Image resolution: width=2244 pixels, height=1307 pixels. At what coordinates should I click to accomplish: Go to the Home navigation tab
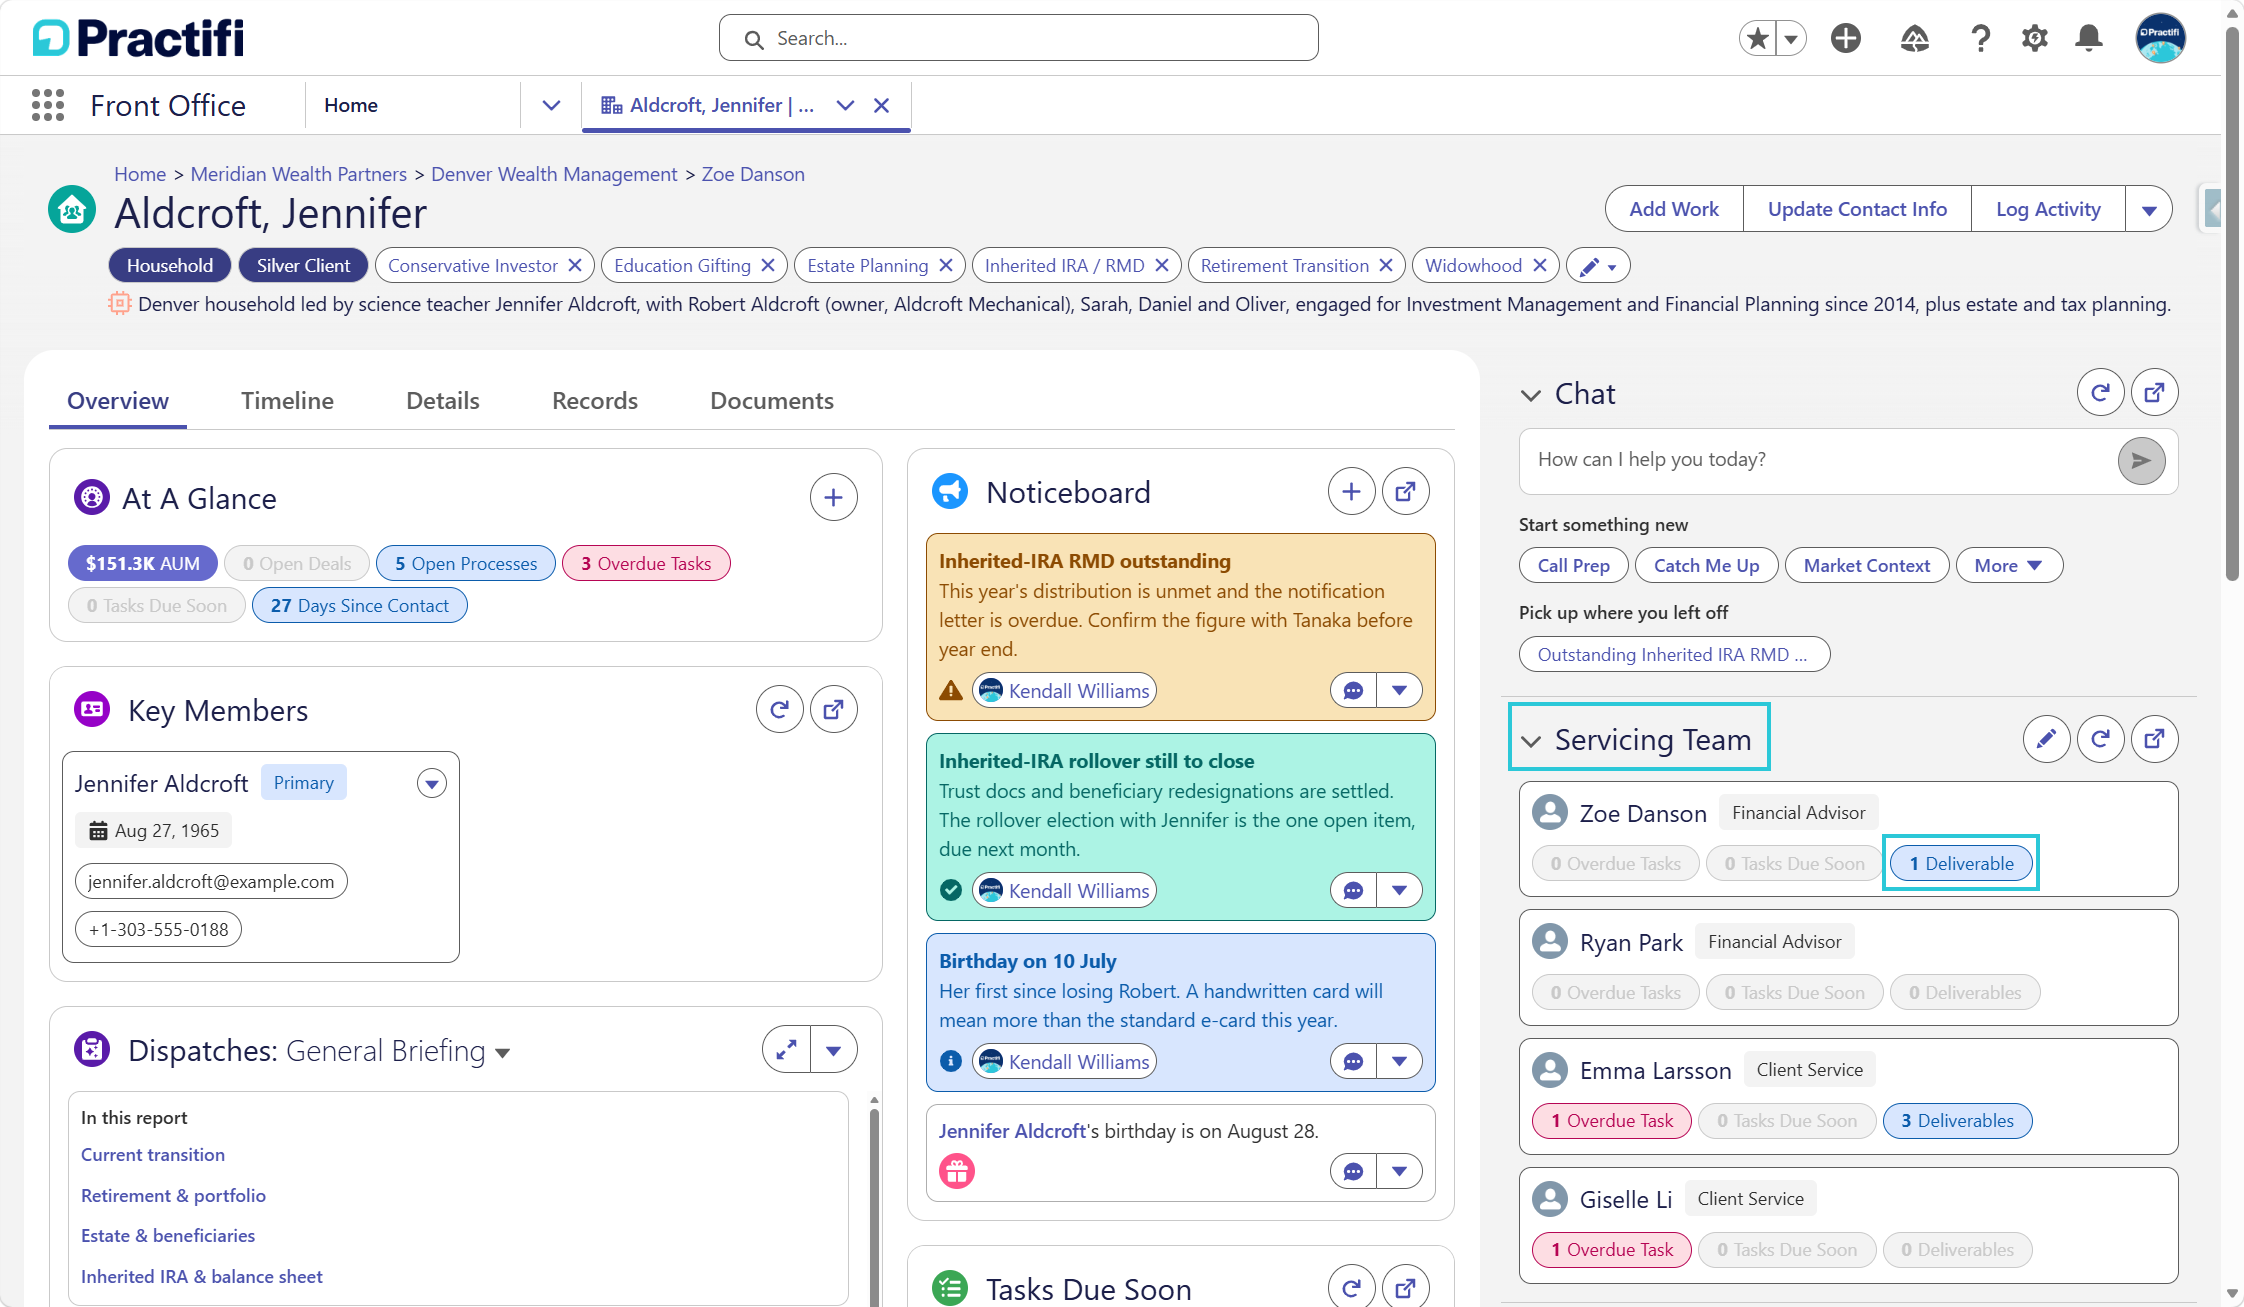351,105
